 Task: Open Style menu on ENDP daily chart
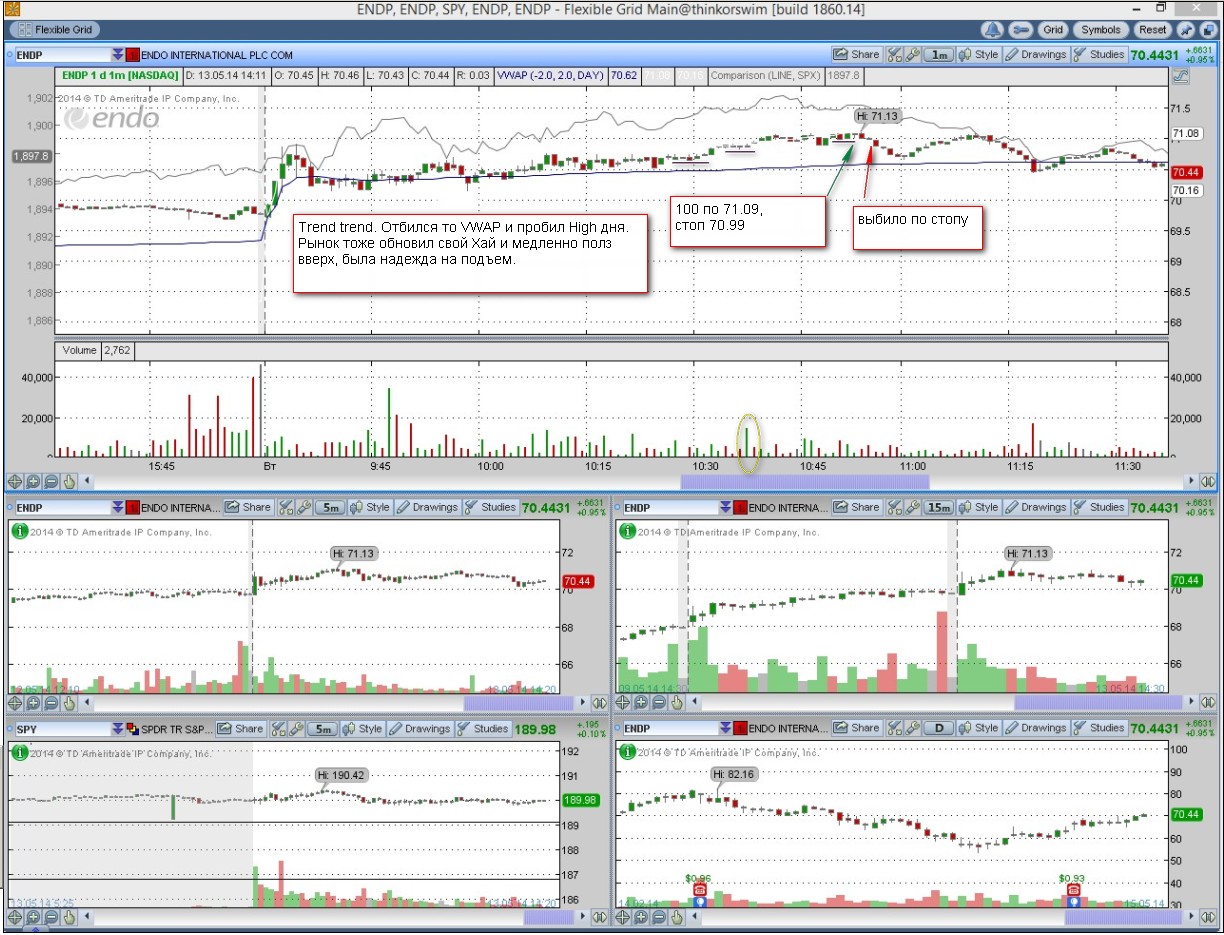point(979,729)
